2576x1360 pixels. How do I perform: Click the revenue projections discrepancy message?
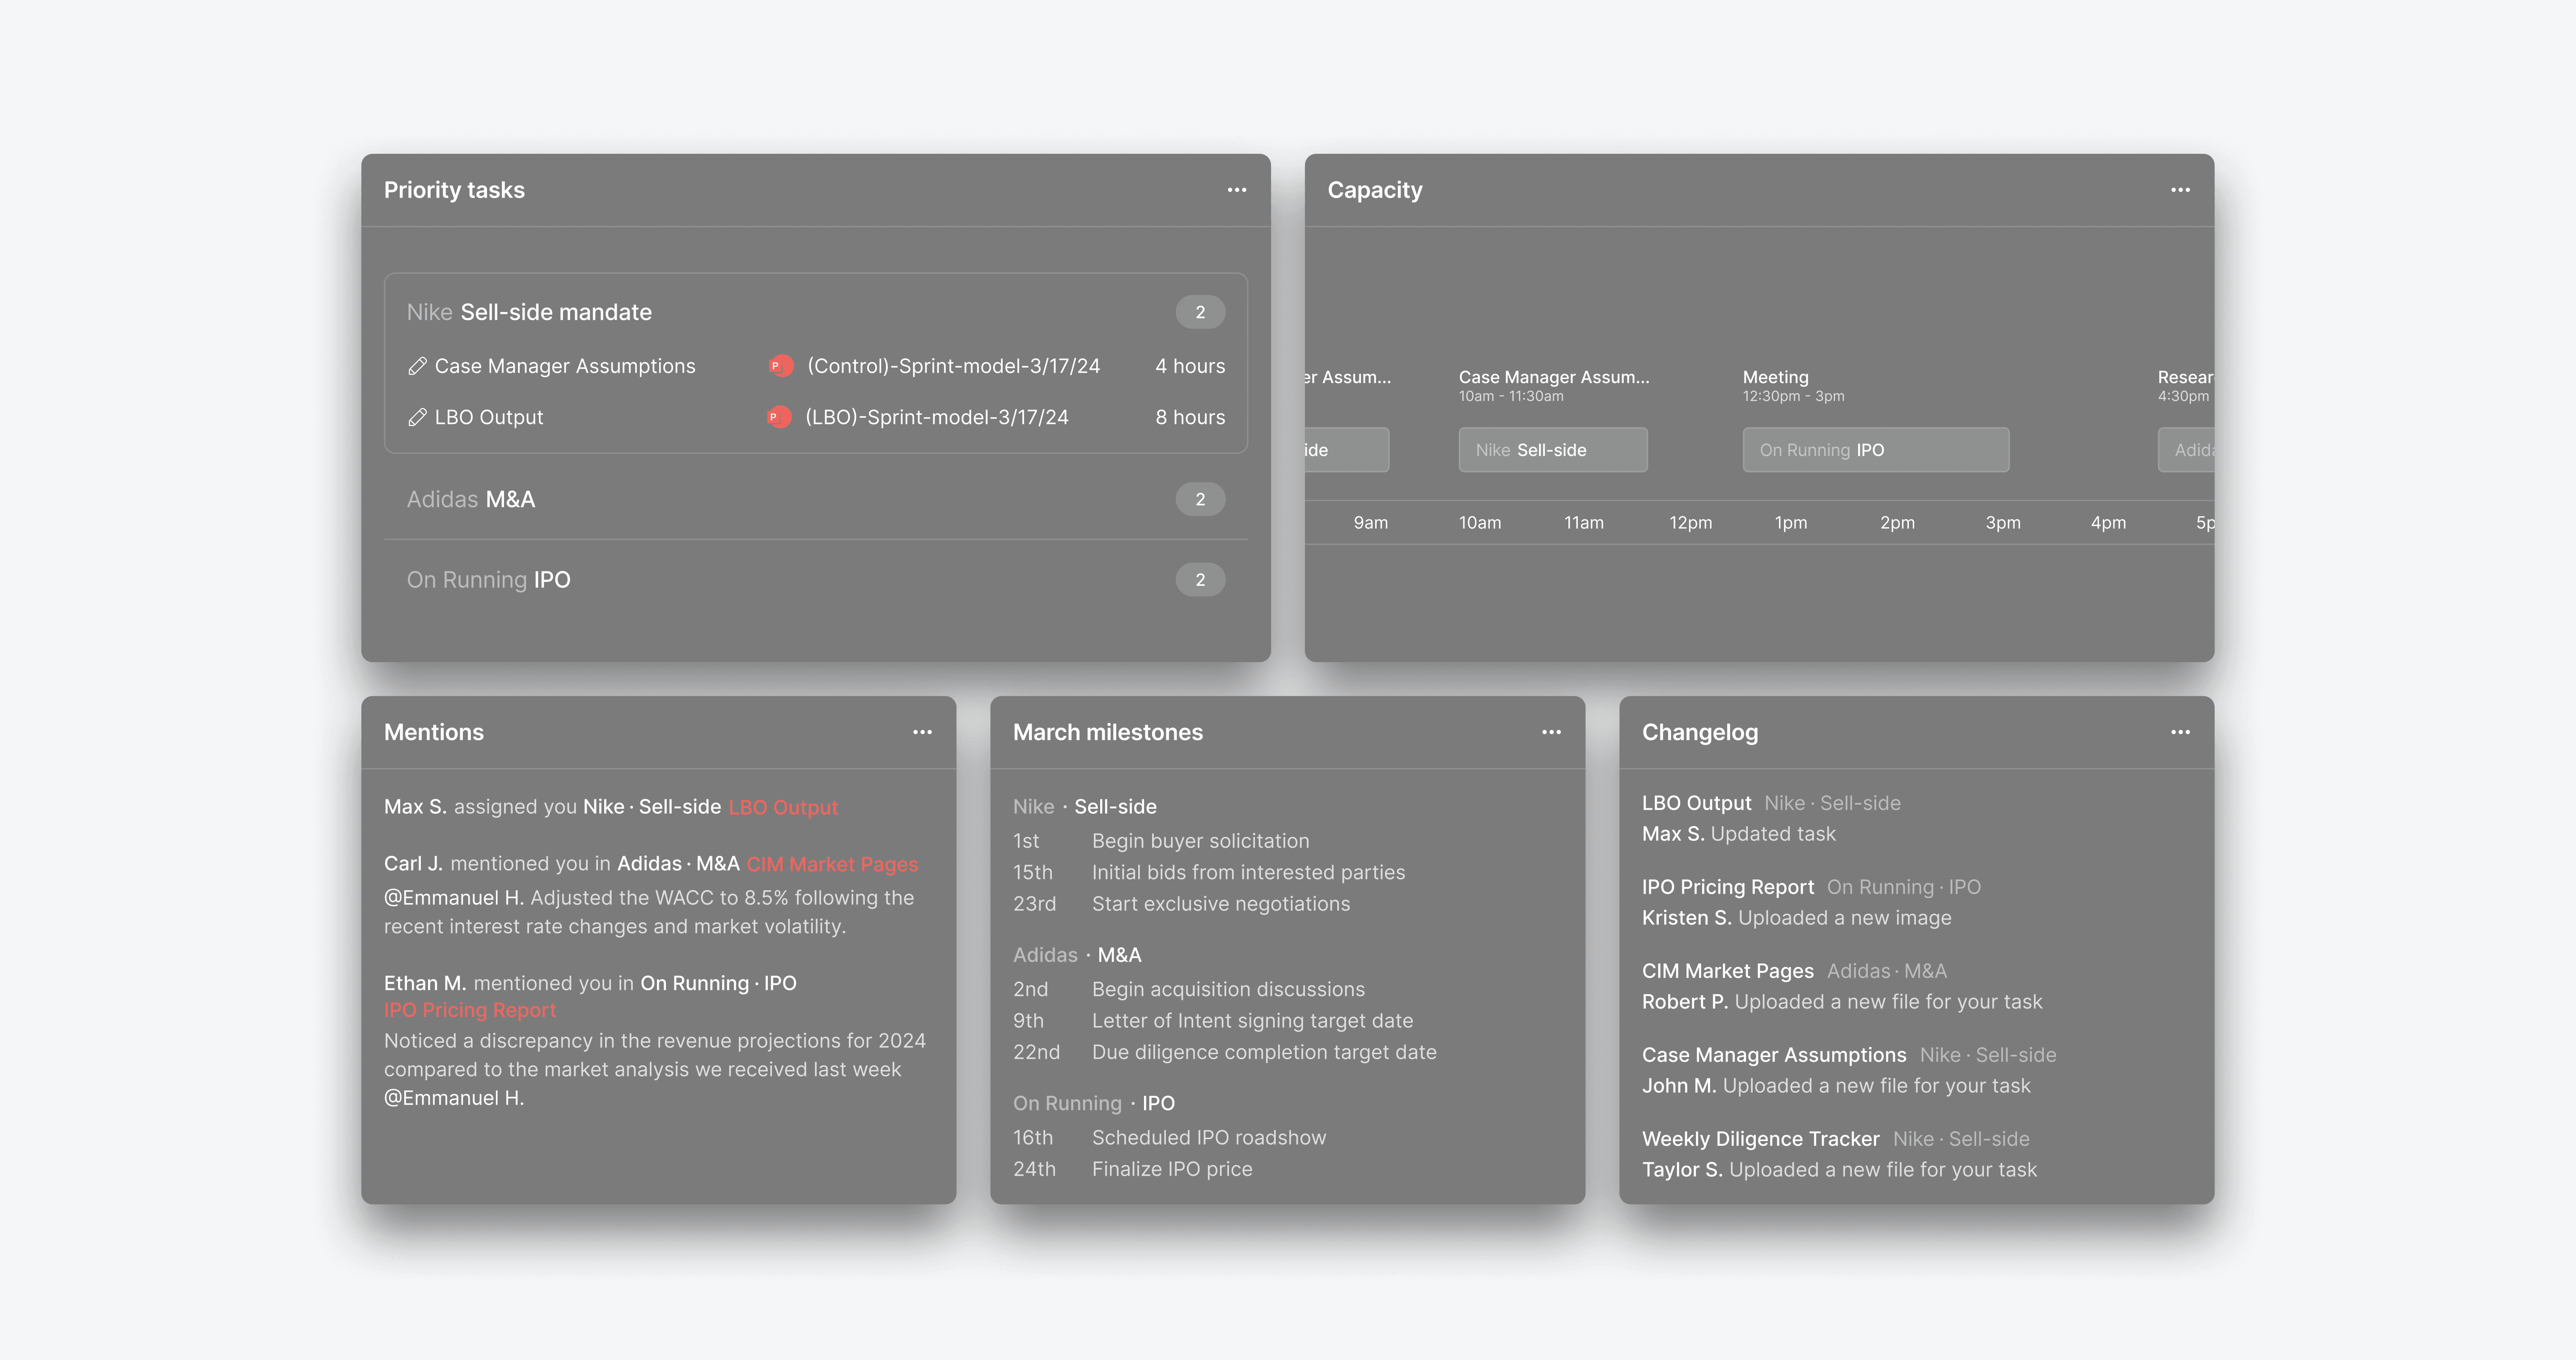[655, 1069]
